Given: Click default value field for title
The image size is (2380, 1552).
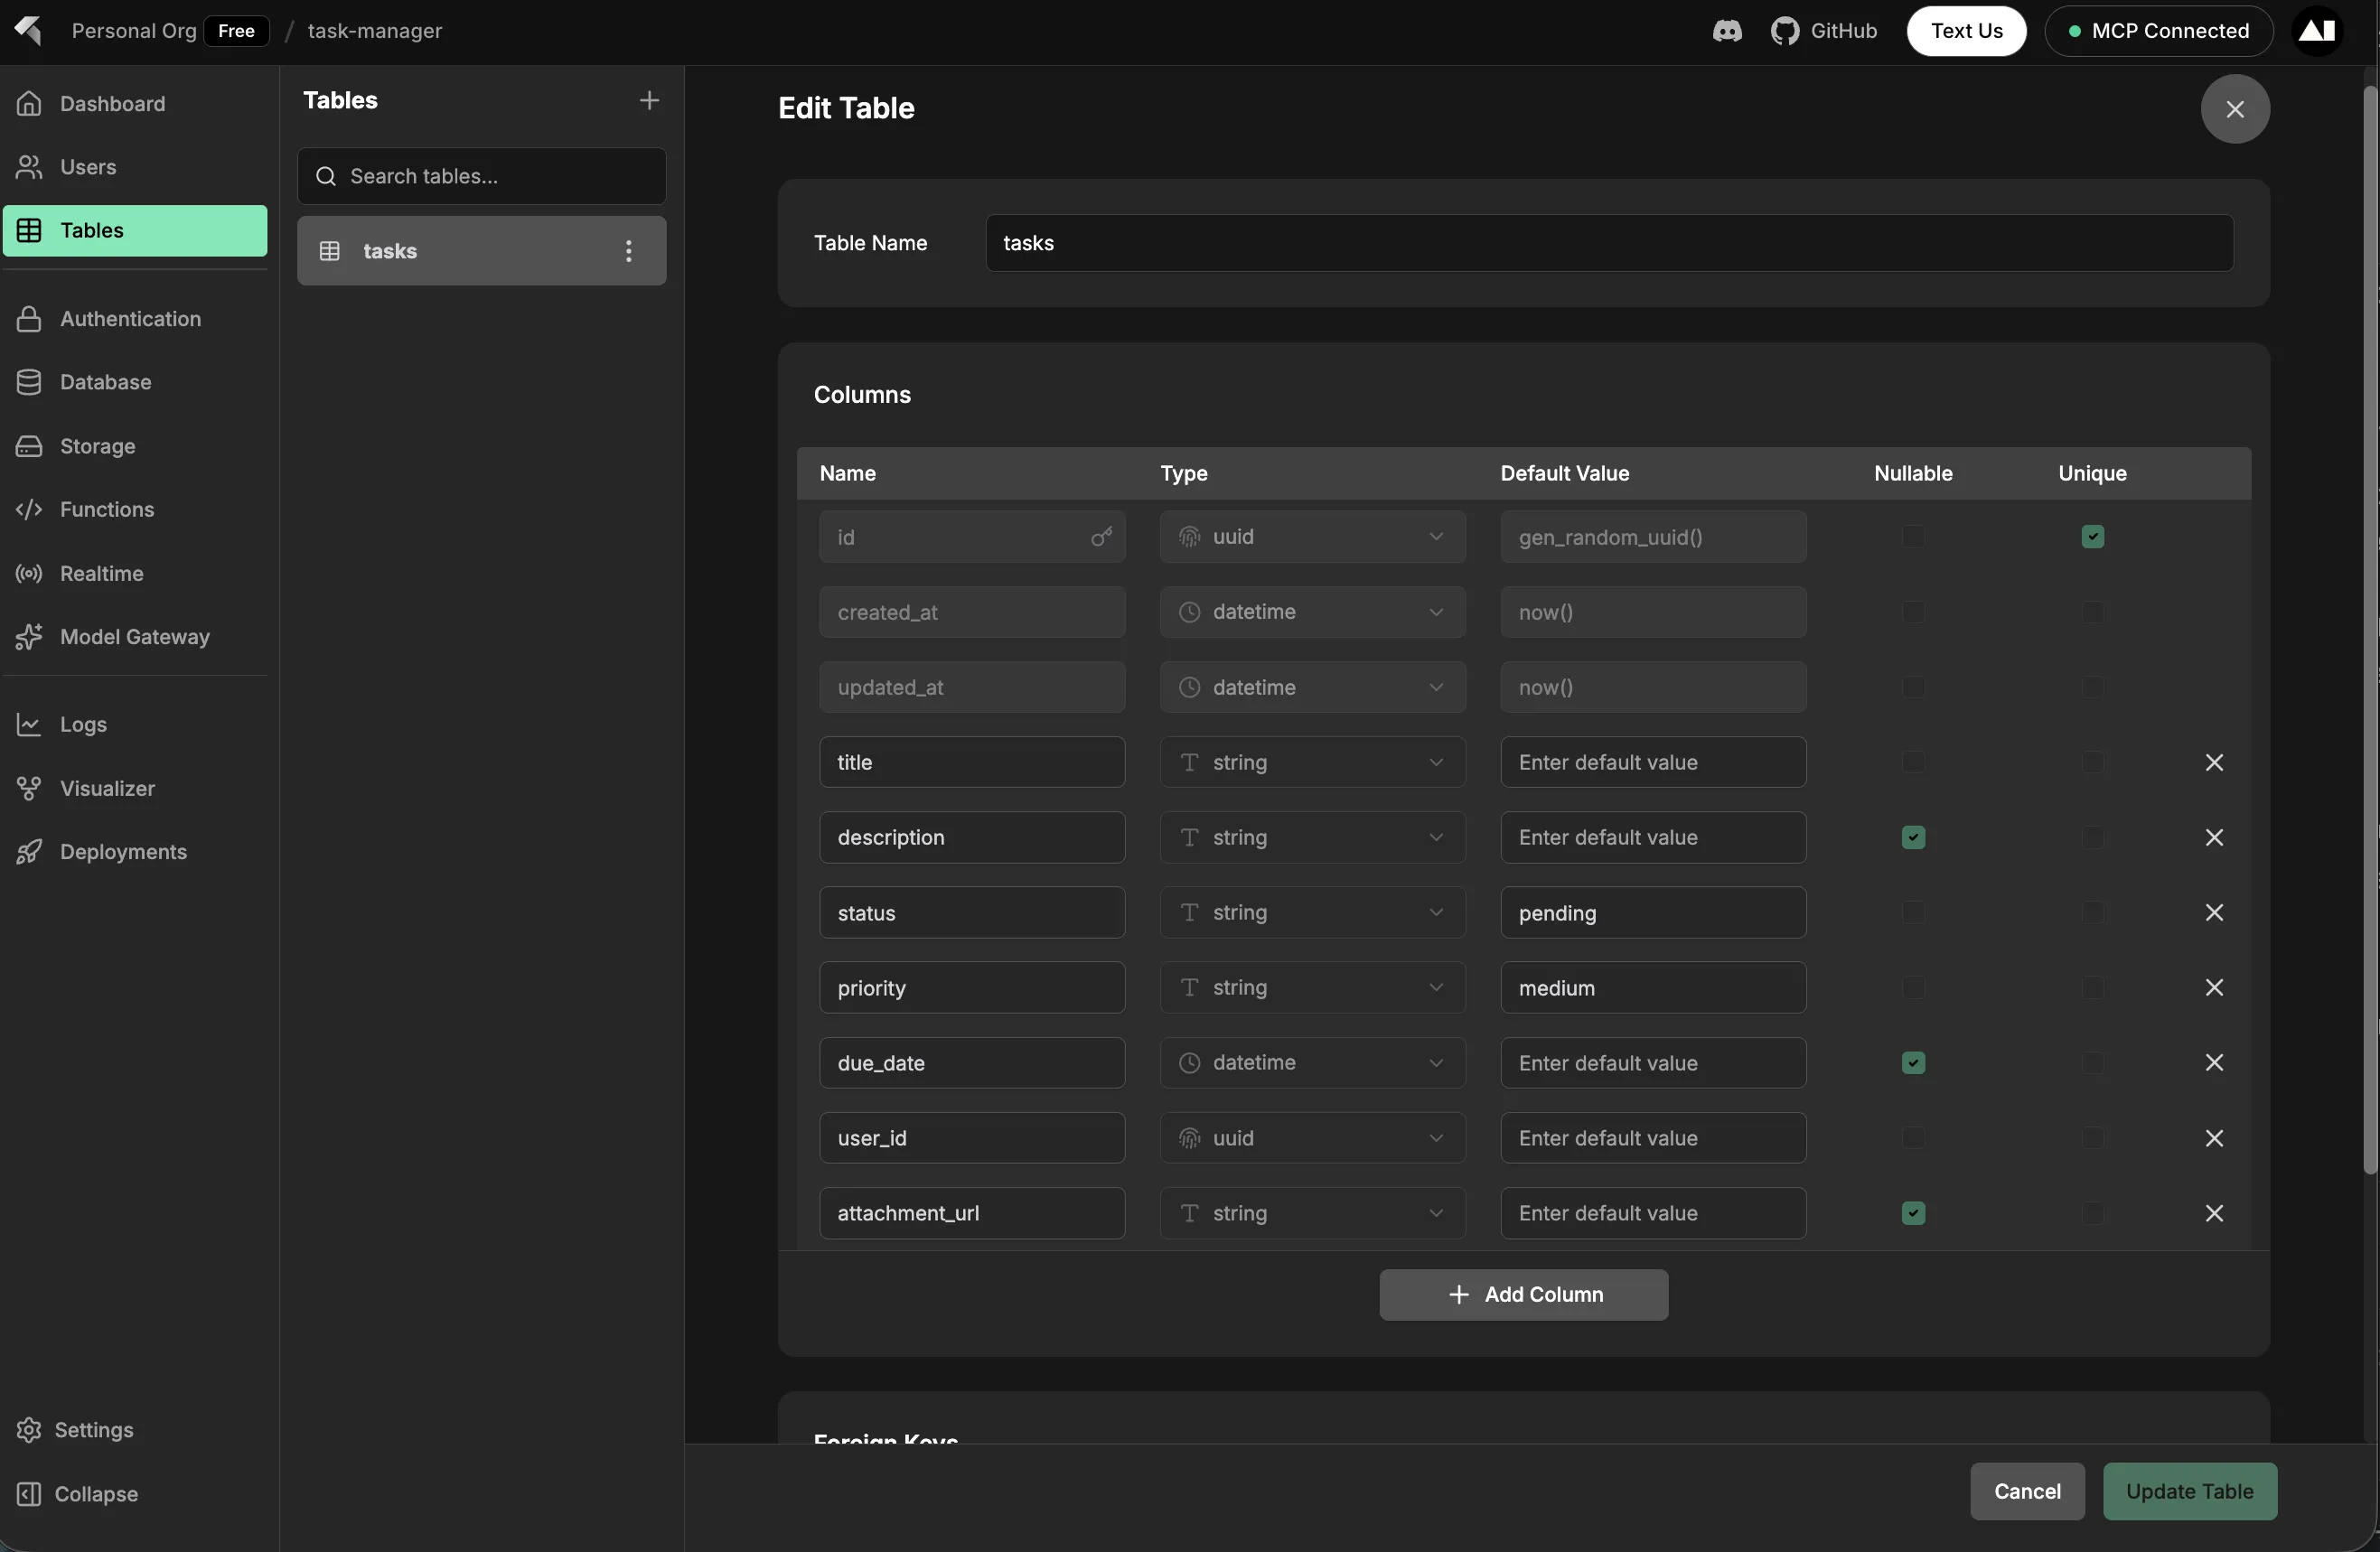Looking at the screenshot, I should [x=1653, y=762].
